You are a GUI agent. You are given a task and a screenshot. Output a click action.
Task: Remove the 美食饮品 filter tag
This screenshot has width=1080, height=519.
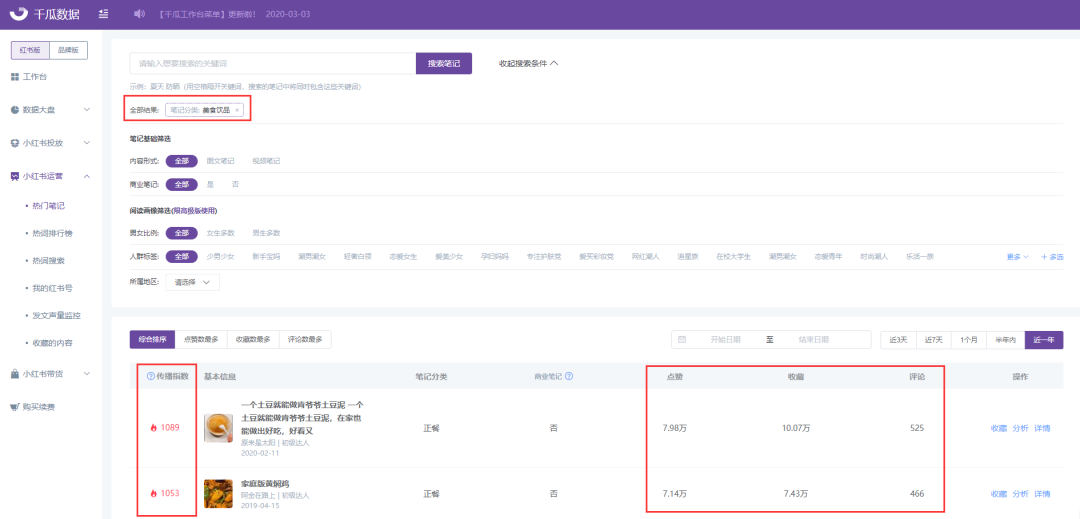237,110
